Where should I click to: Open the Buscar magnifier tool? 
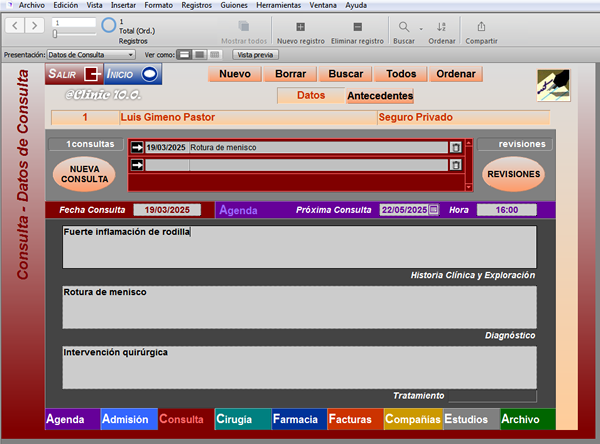point(404,27)
